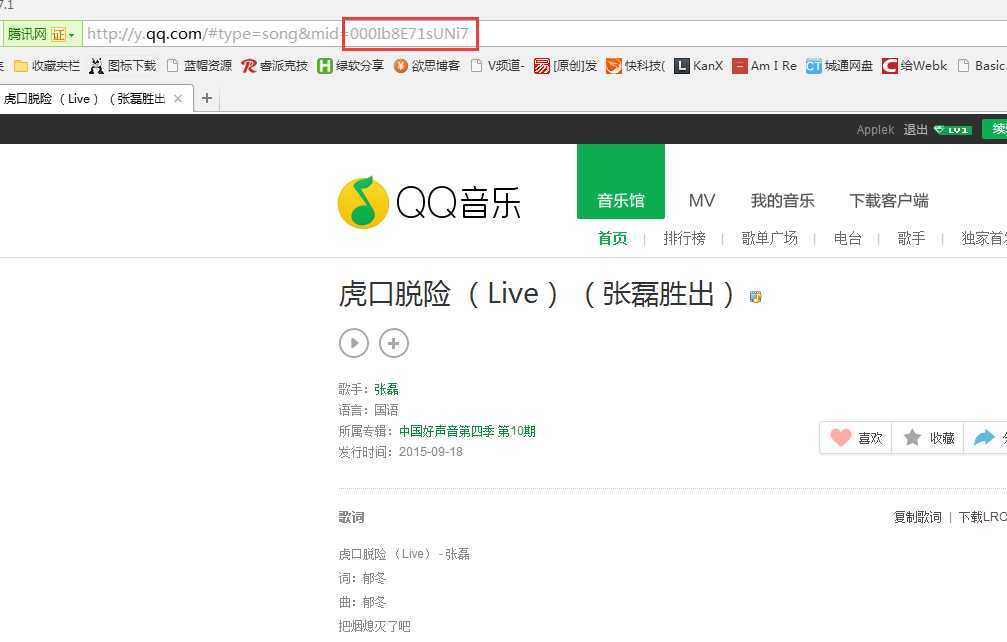Open album link 中国好声音第四季 第10期
This screenshot has height=642, width=1007.
click(x=467, y=431)
